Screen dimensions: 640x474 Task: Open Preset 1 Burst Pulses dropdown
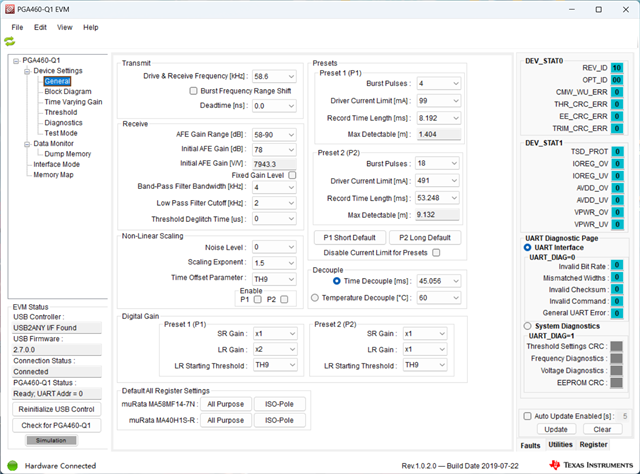tap(439, 83)
